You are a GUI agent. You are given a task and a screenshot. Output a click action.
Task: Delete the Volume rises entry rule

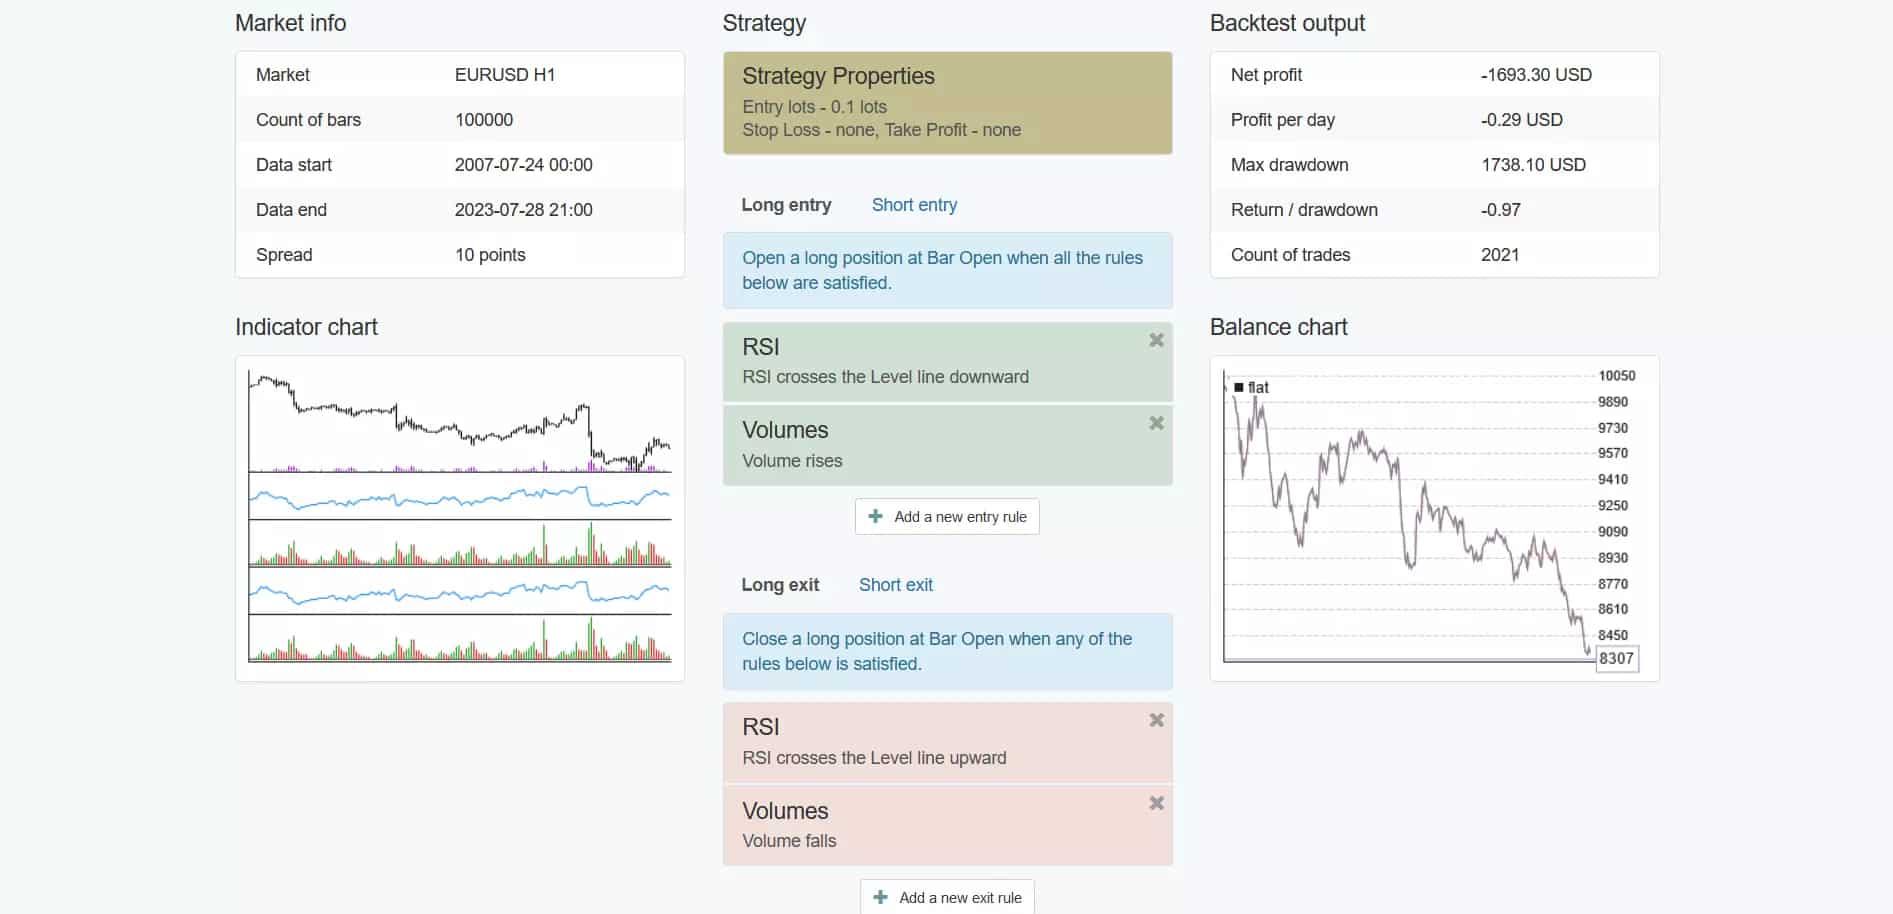coord(1156,423)
